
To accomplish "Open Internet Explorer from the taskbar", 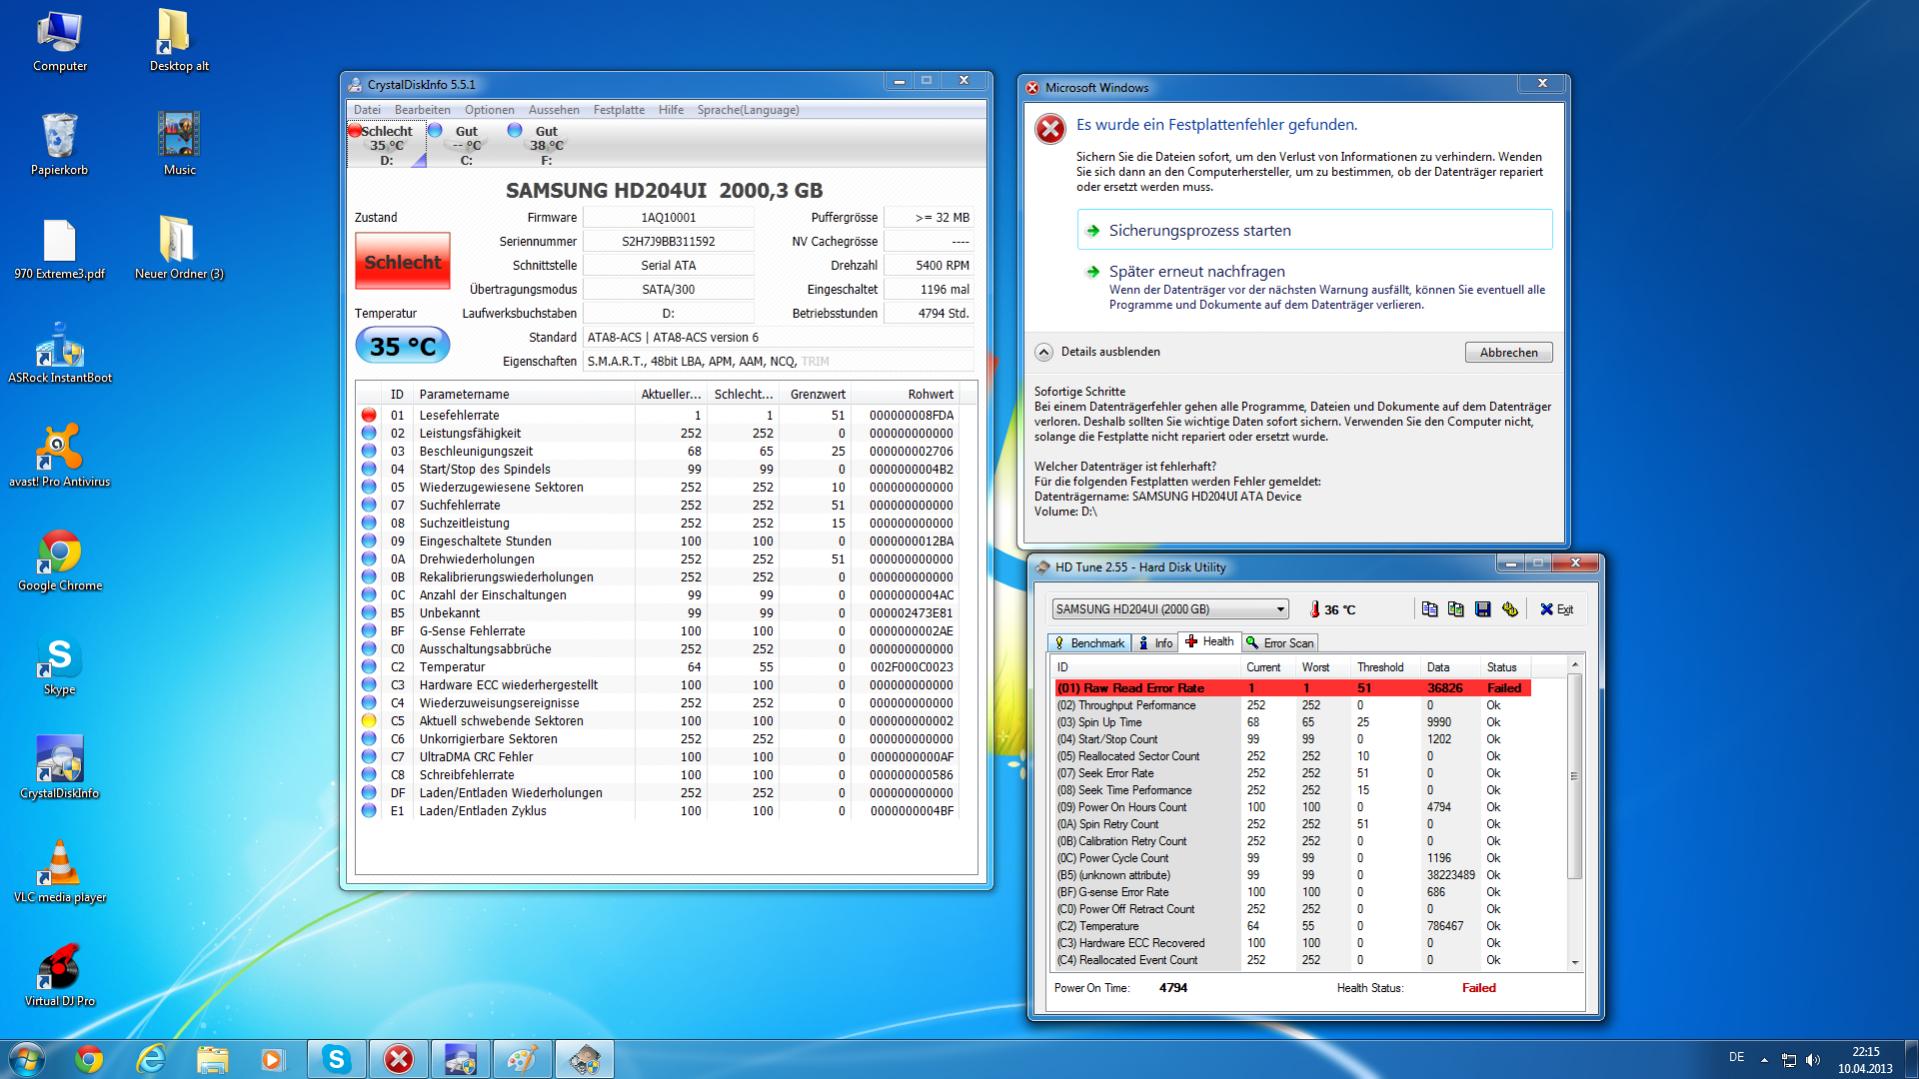I will tap(151, 1059).
